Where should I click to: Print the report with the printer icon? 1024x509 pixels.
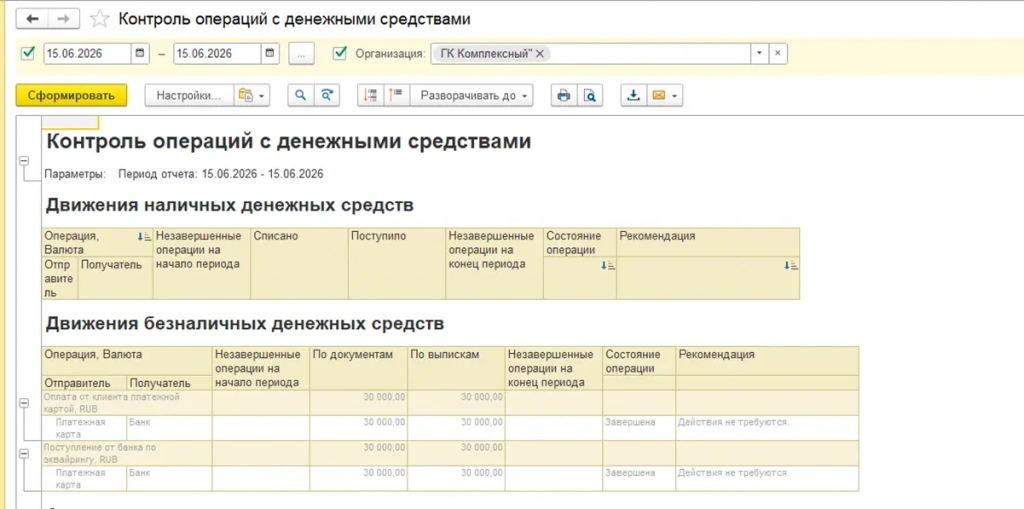coord(564,95)
